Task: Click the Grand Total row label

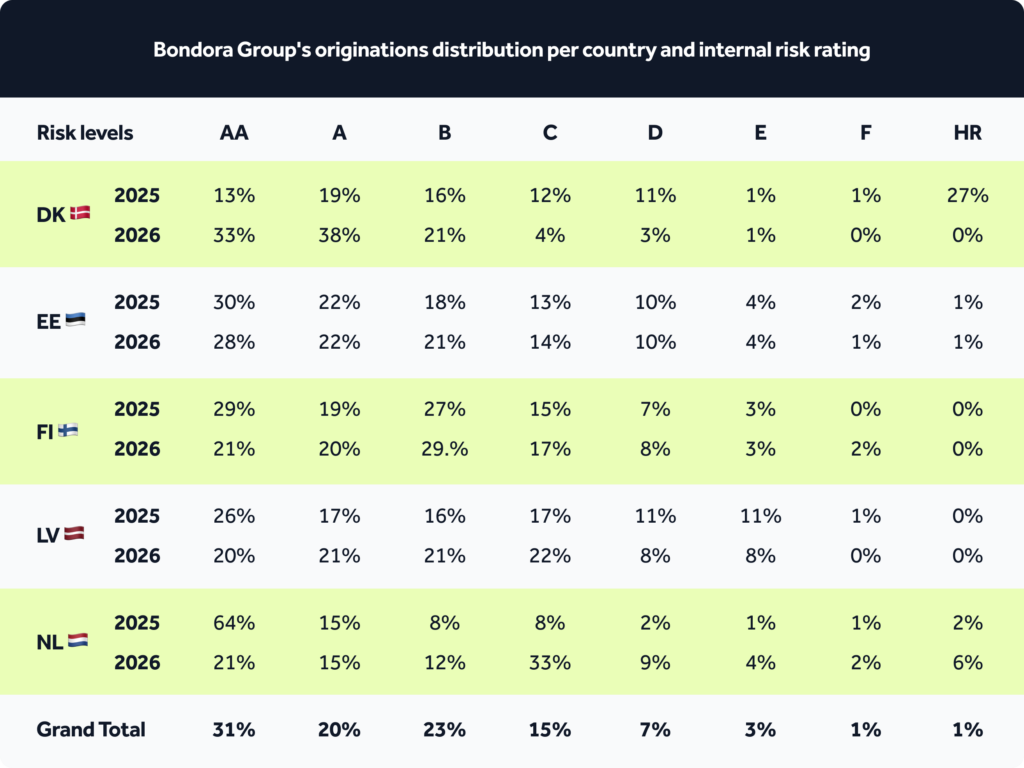Action: pyautogui.click(x=91, y=729)
